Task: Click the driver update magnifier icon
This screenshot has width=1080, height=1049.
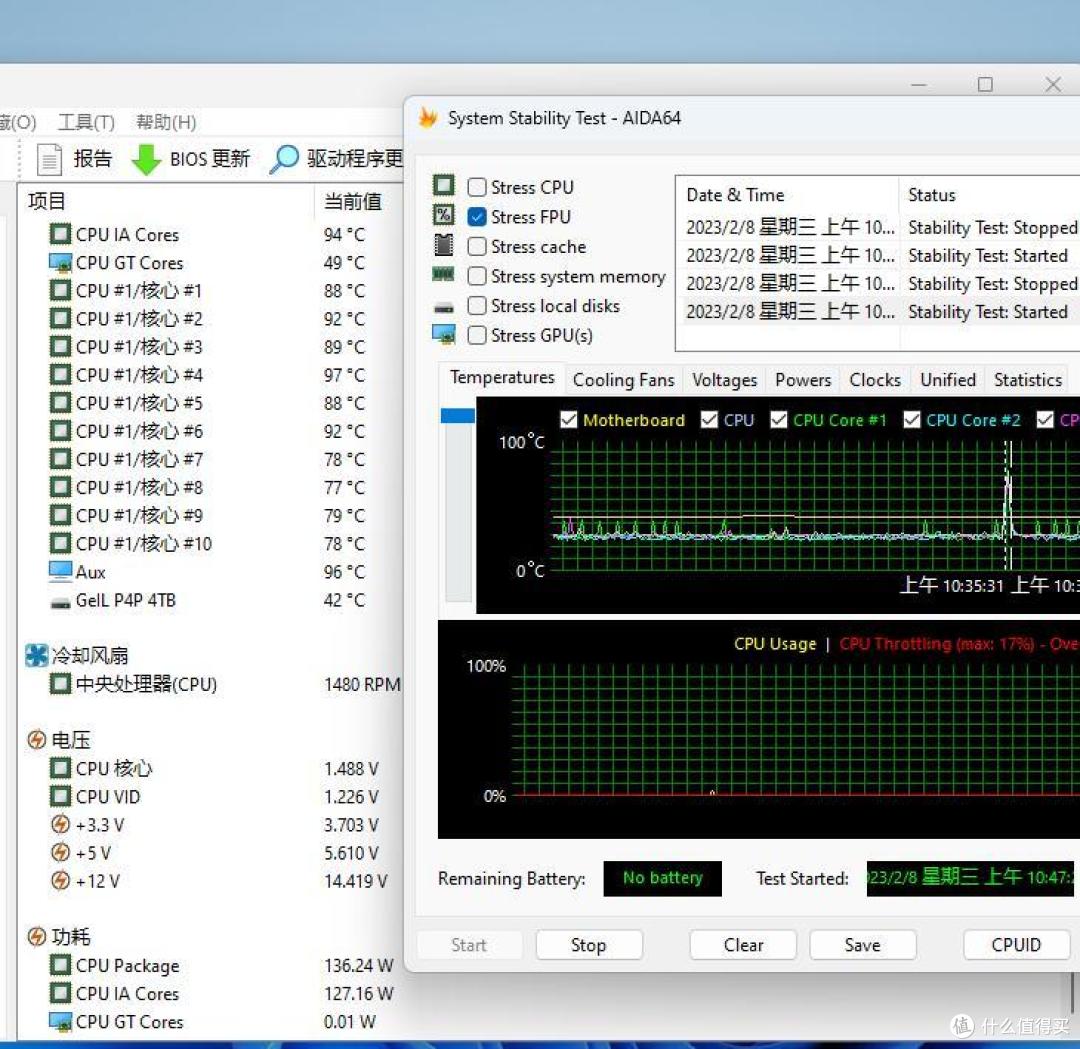Action: click(x=284, y=159)
